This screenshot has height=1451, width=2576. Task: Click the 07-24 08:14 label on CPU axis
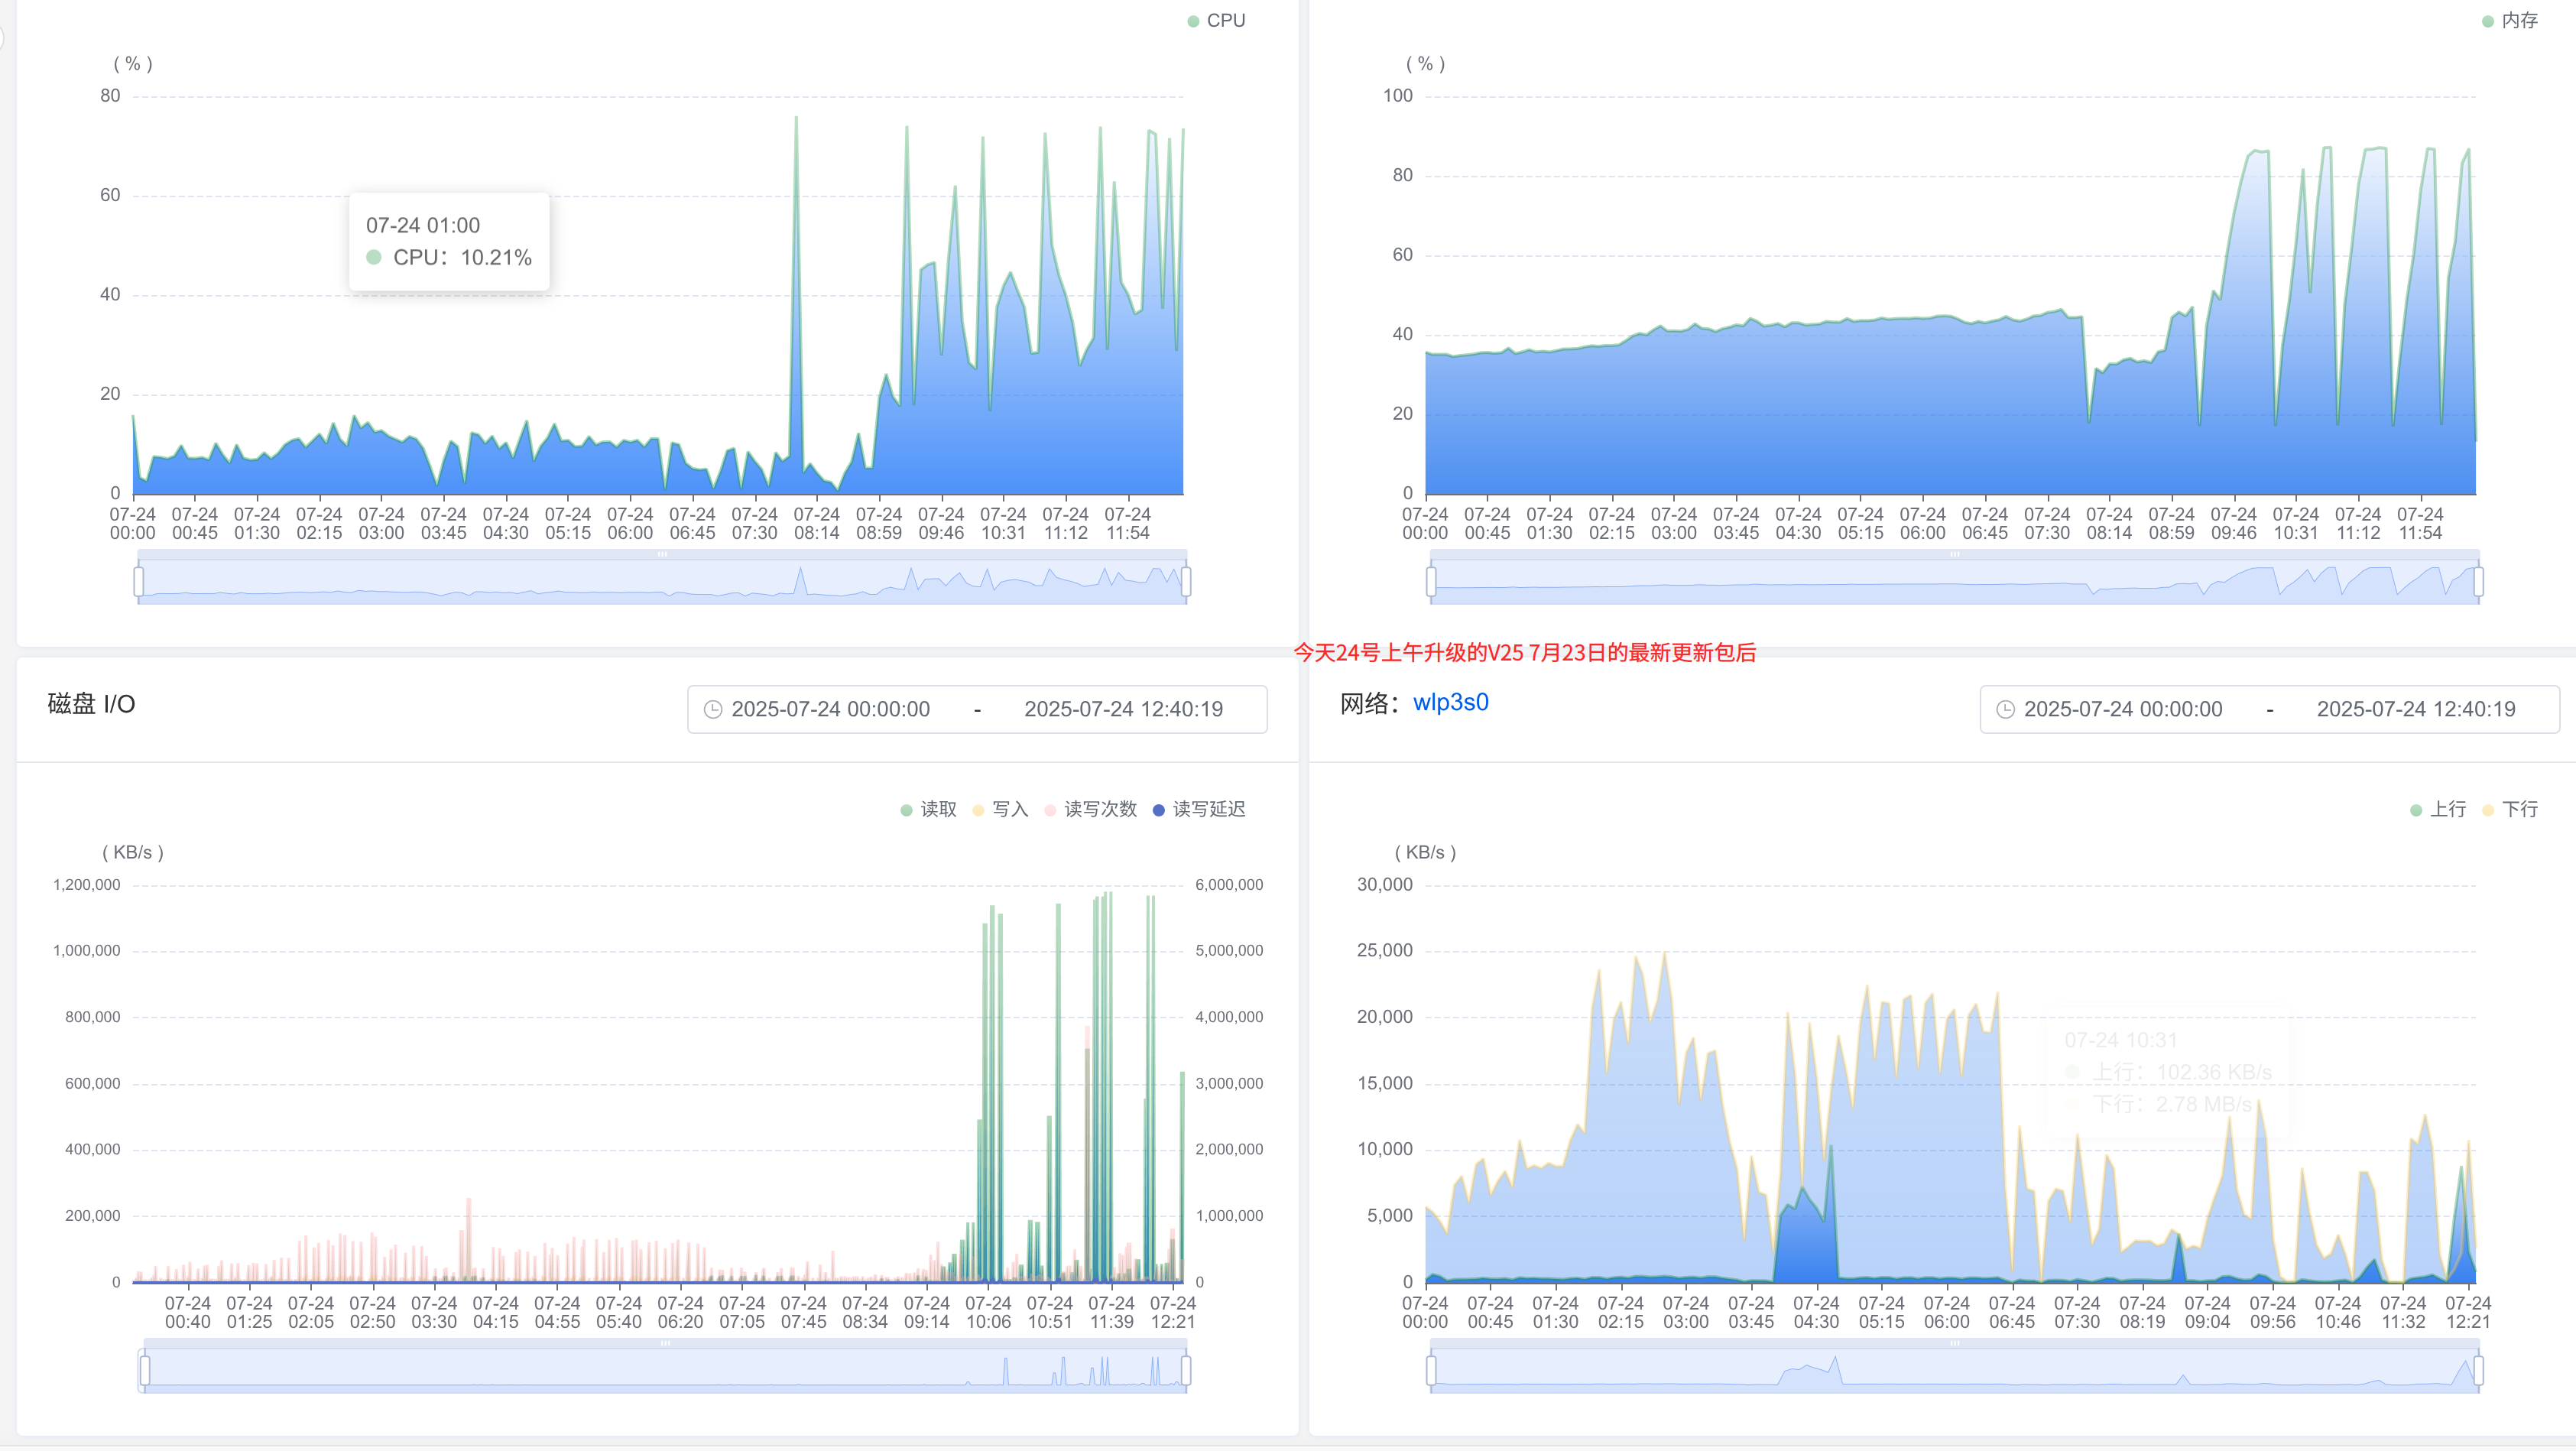817,523
